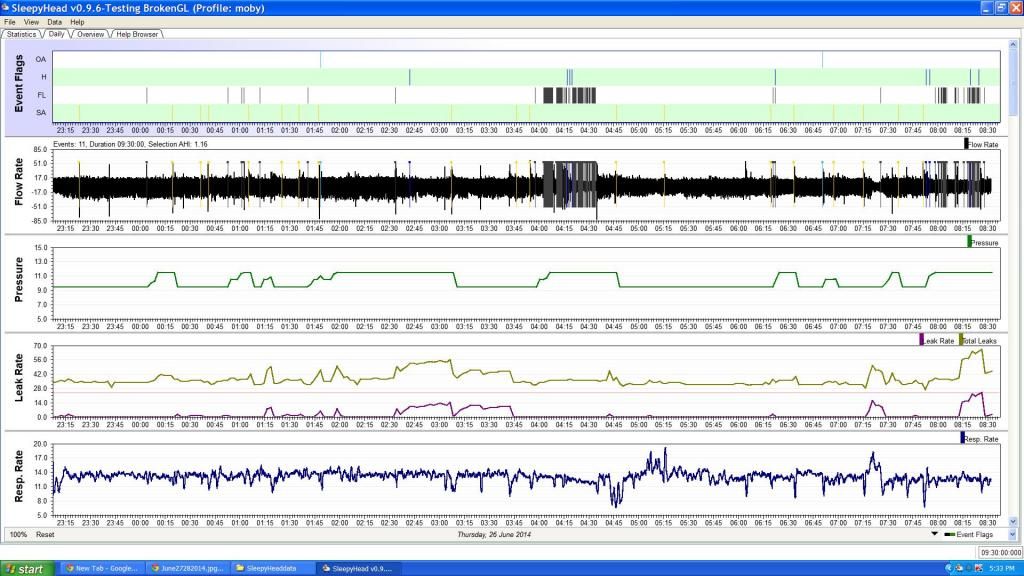The height and width of the screenshot is (576, 1024).
Task: Click the H event marker near 02:45
Action: point(409,77)
